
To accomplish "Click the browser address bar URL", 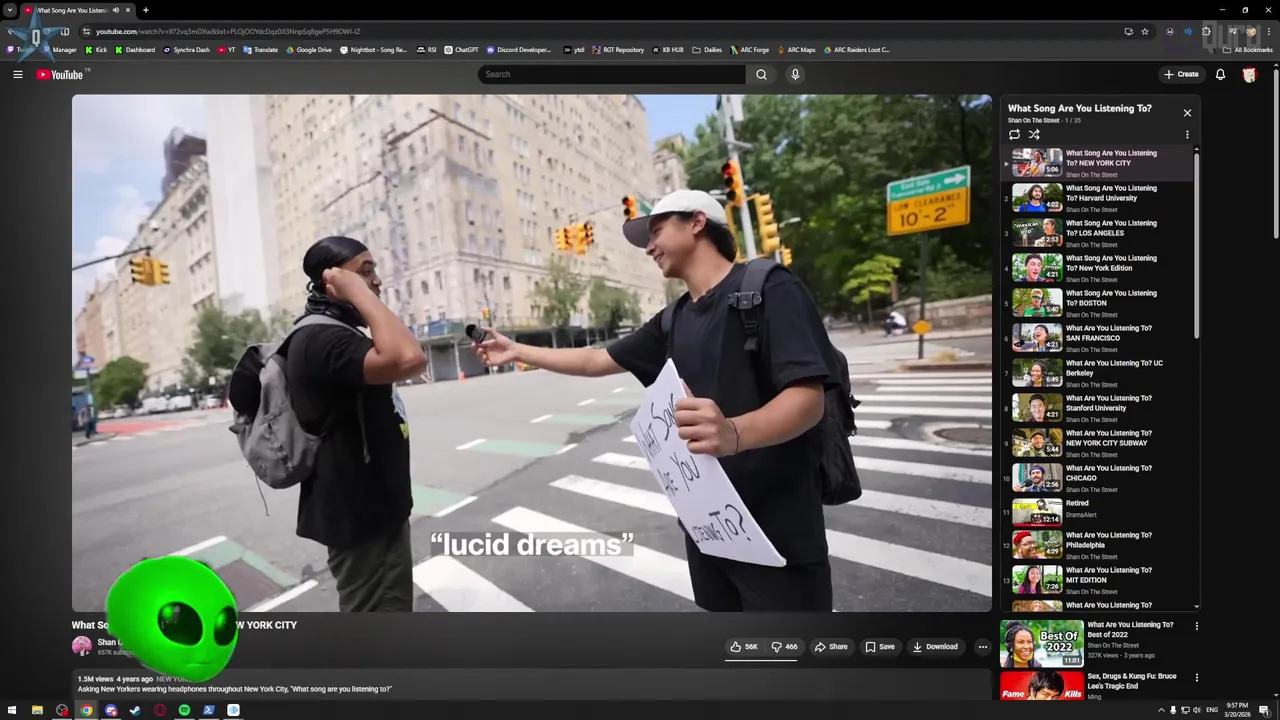I will [x=228, y=31].
